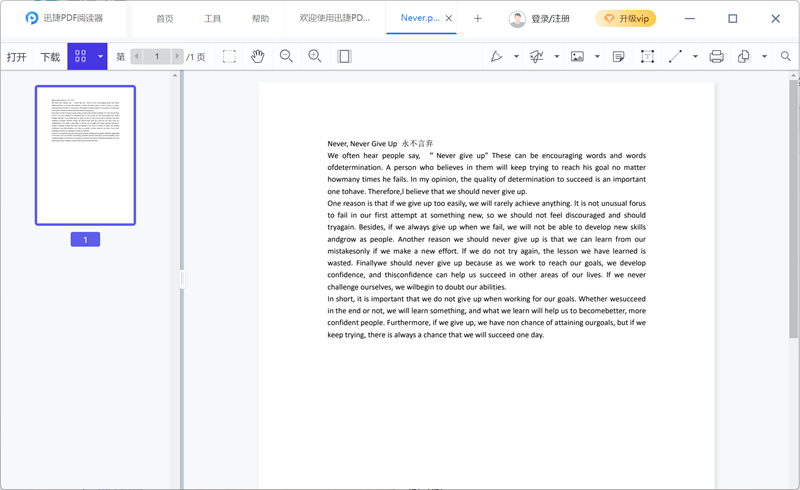Click the search magnifier icon
Image resolution: width=800 pixels, height=490 pixels.
(786, 56)
